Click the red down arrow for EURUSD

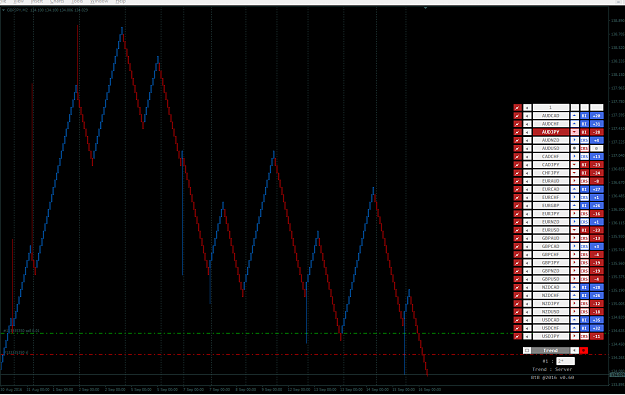pyautogui.click(x=575, y=230)
